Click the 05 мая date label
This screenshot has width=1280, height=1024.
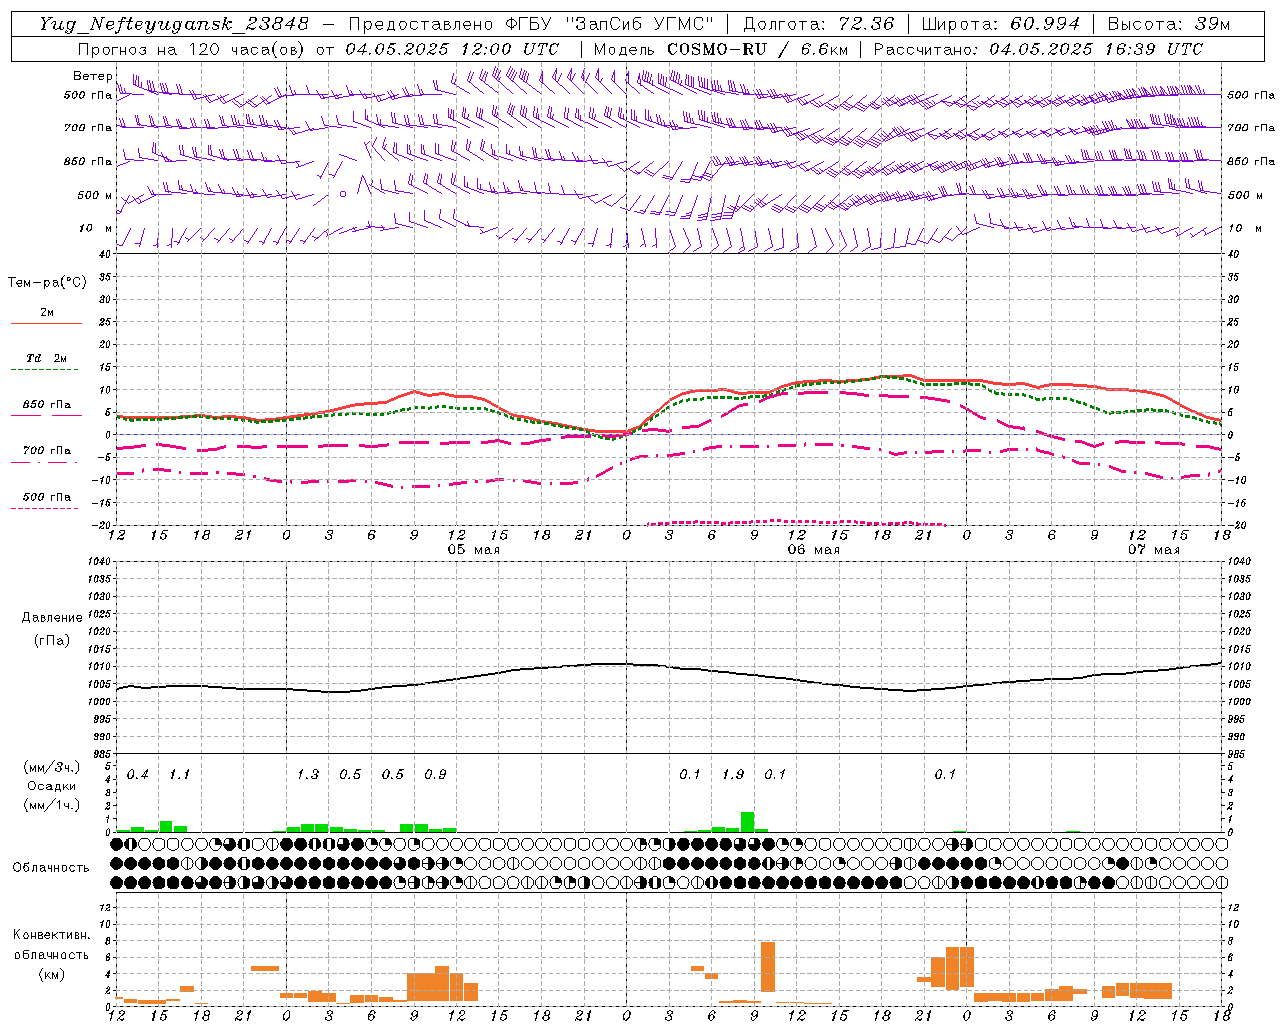[473, 549]
